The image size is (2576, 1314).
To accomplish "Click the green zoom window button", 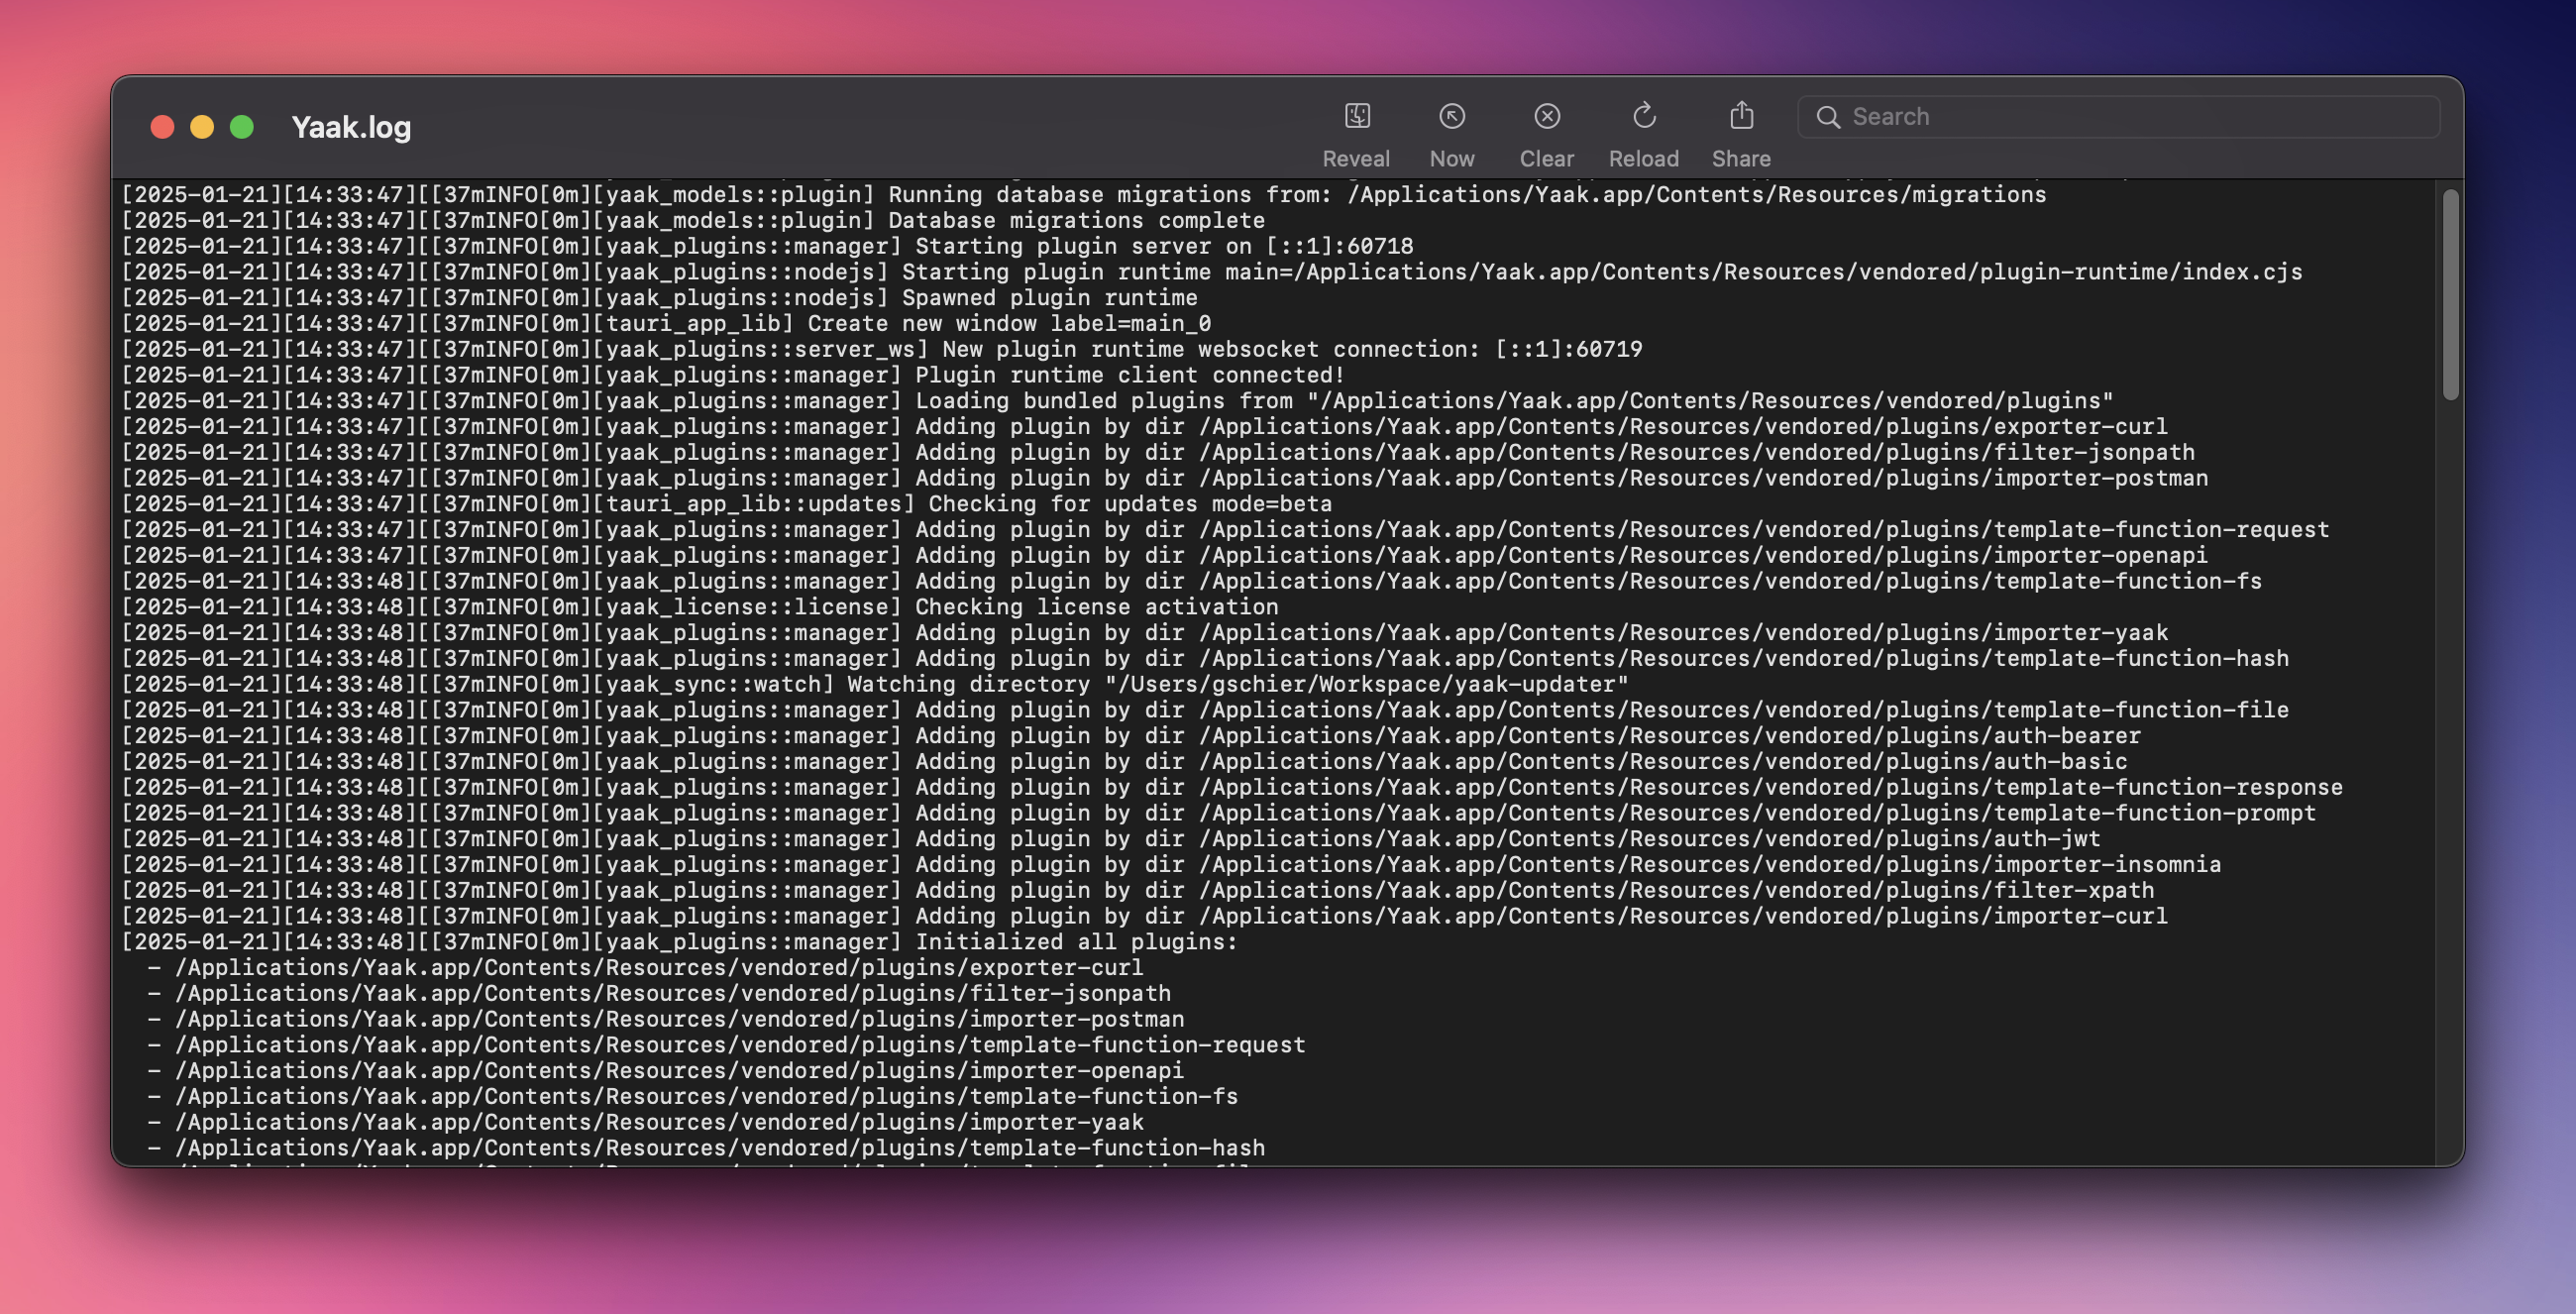I will [x=242, y=127].
